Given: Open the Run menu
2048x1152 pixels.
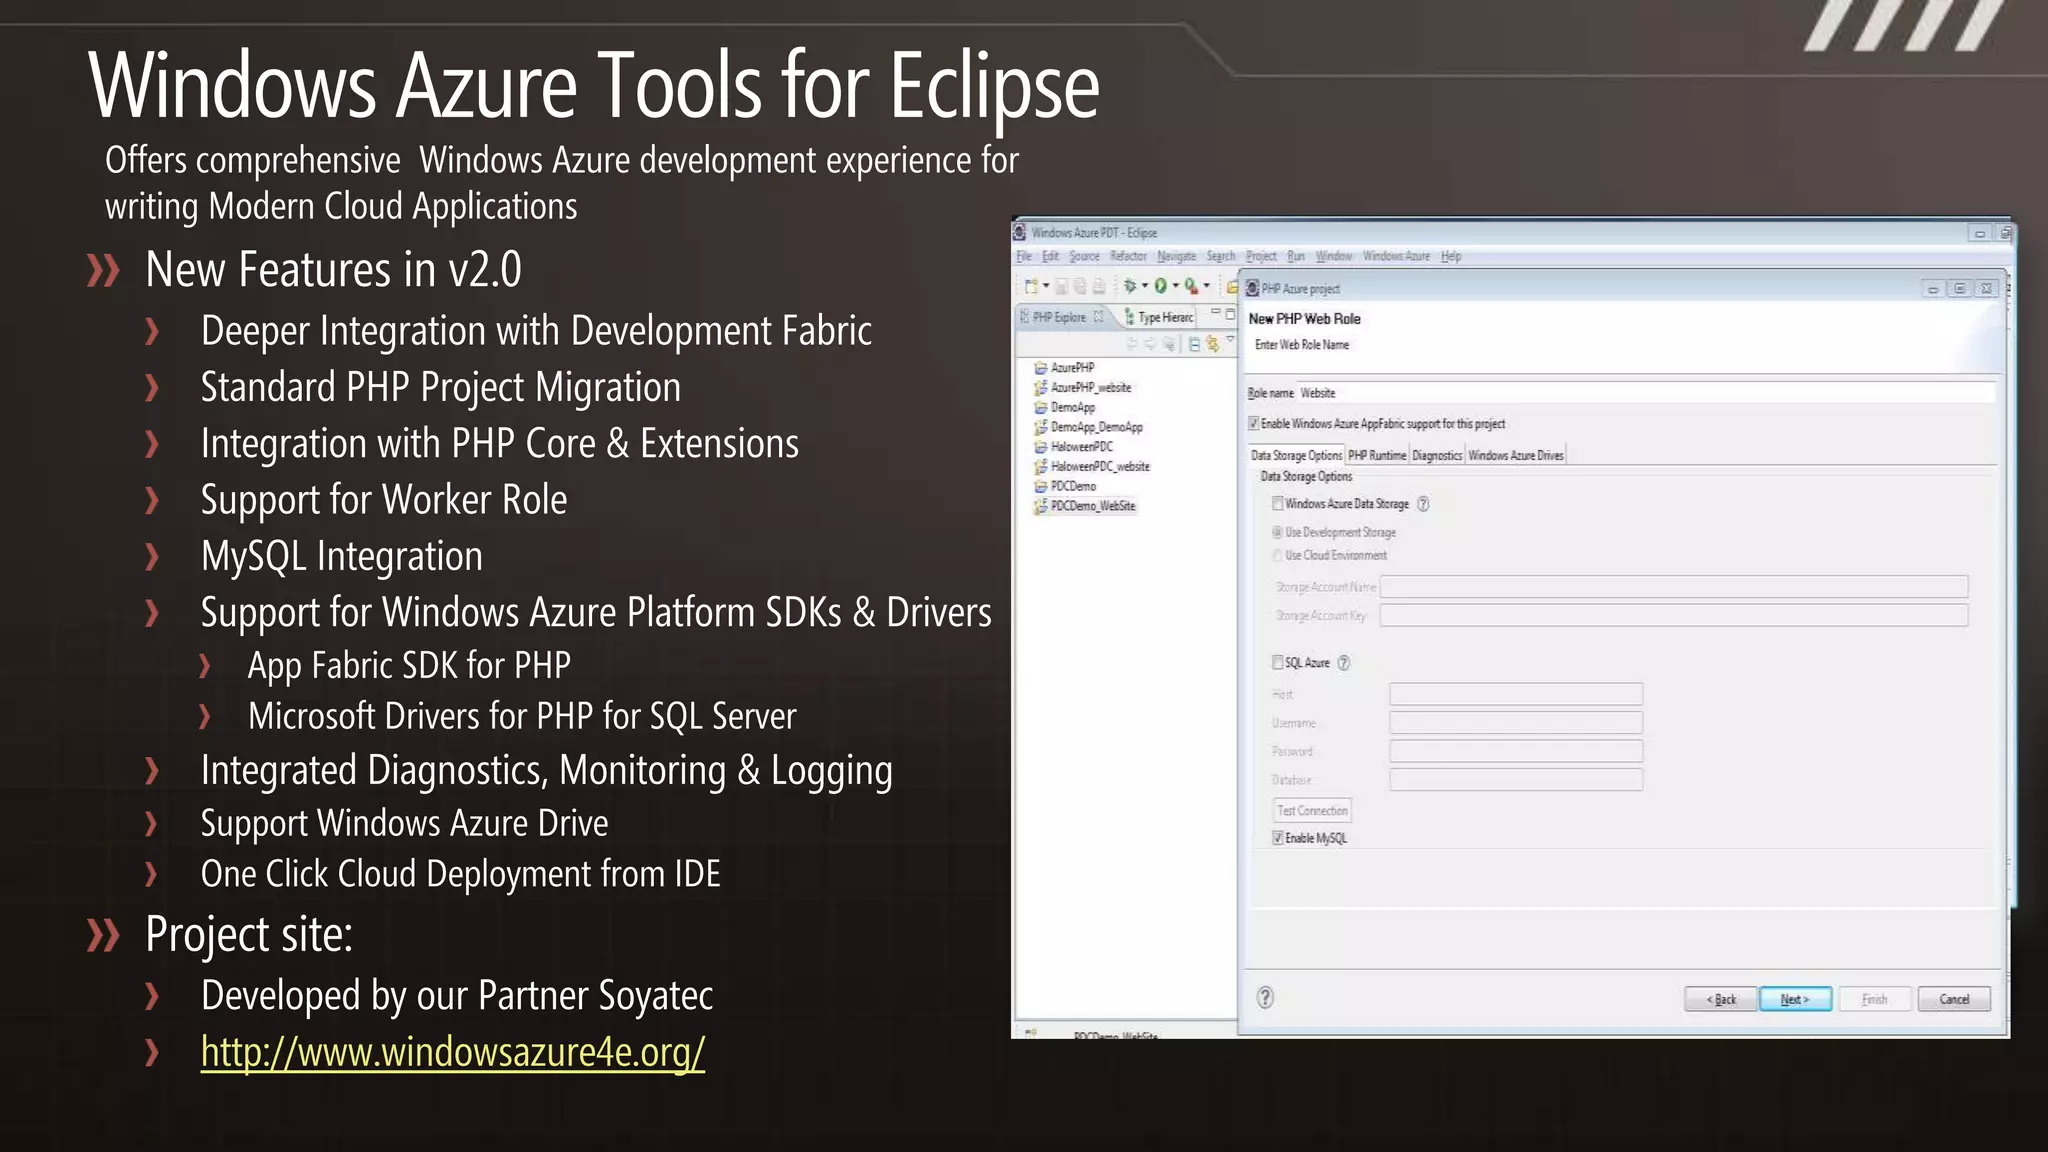Looking at the screenshot, I should pos(1296,257).
